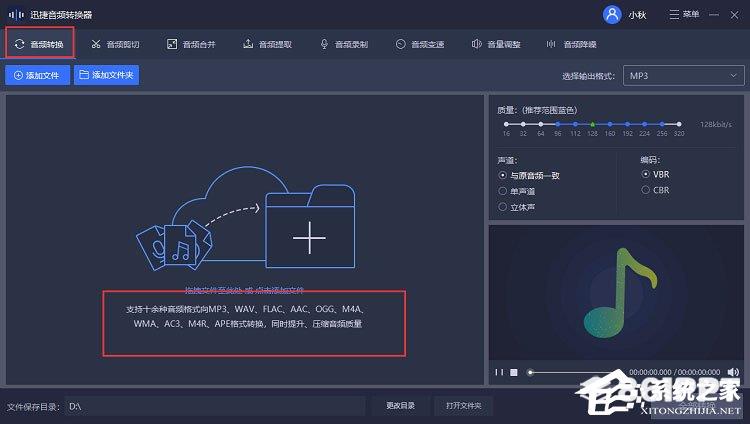Set quality slider to 160
750x424 pixels.
[x=610, y=124]
